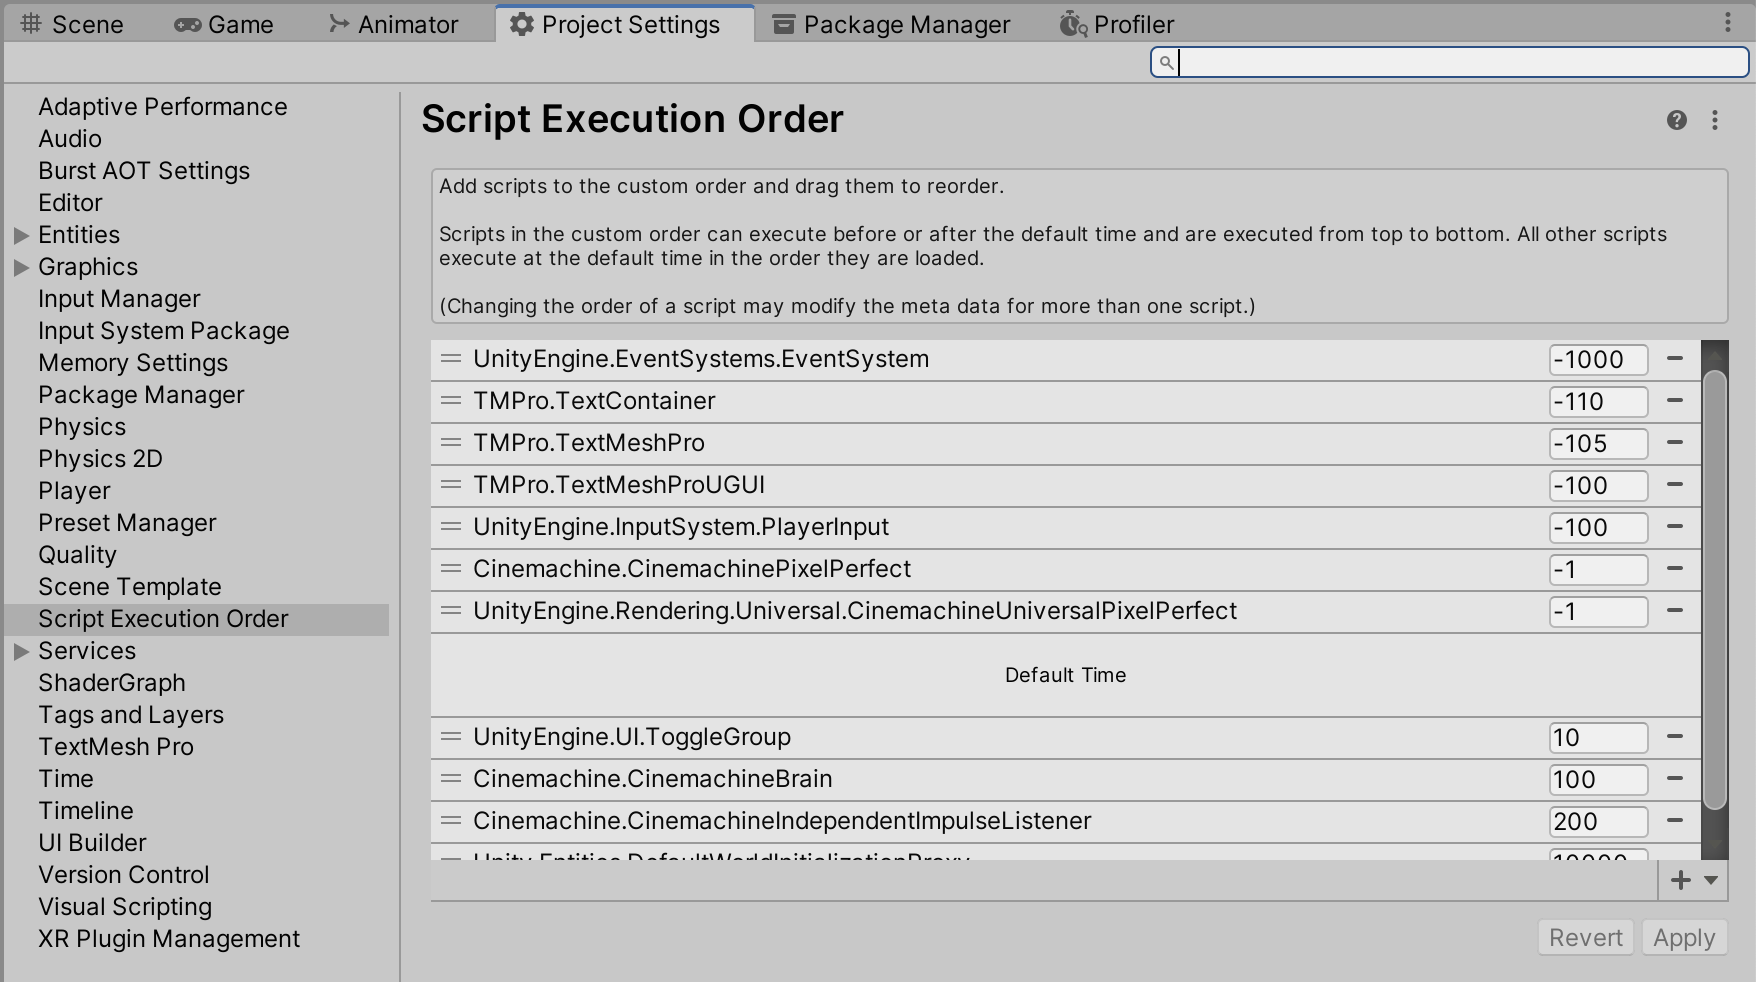Remove CinemachineIndependentImpulseListener via minus icon
The width and height of the screenshot is (1756, 982).
click(1675, 820)
